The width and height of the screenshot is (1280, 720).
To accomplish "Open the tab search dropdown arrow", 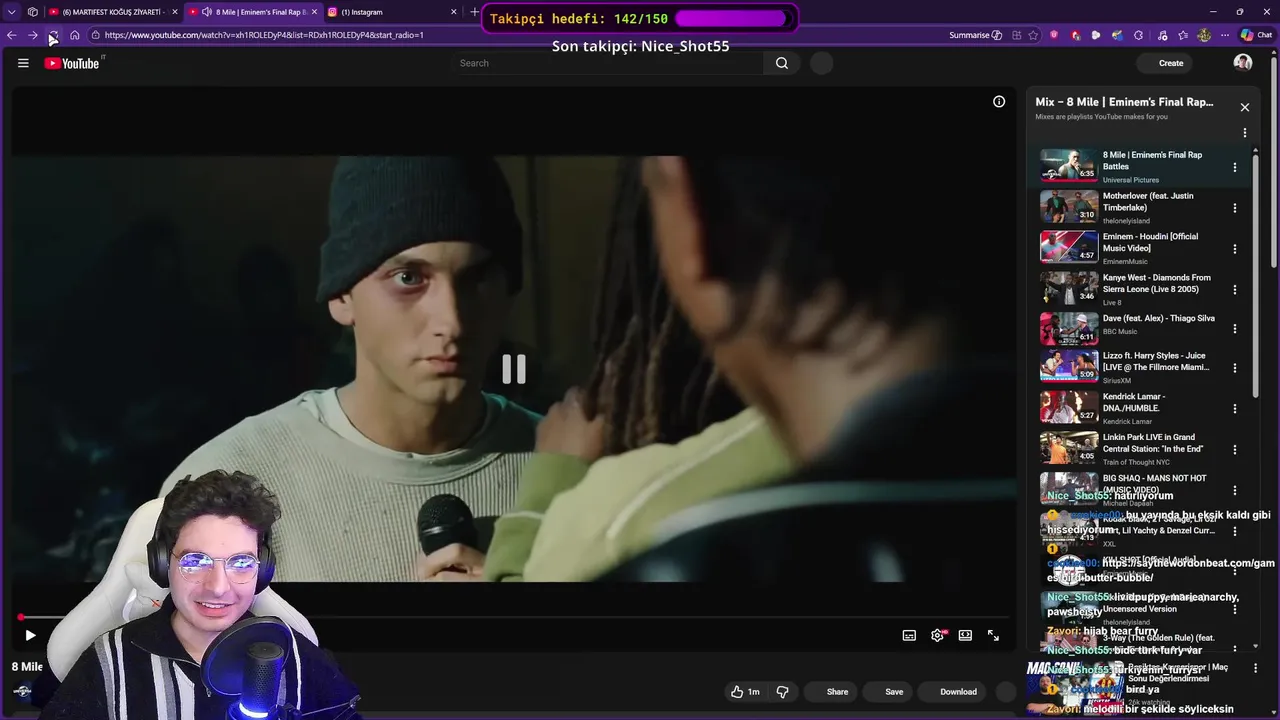I will [x=12, y=12].
